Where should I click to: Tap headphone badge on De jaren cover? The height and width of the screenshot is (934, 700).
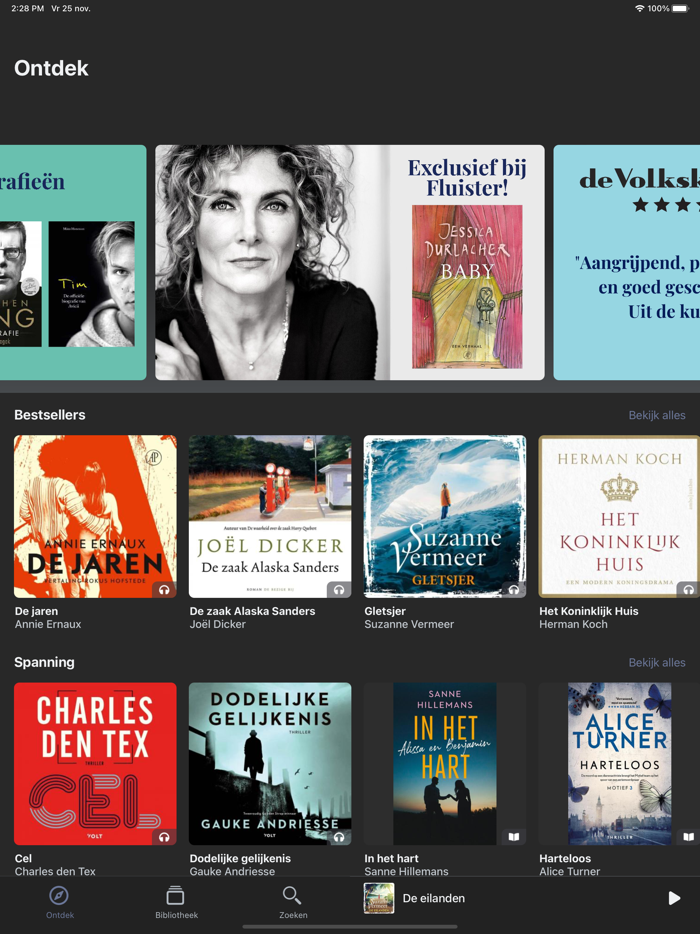pyautogui.click(x=164, y=590)
